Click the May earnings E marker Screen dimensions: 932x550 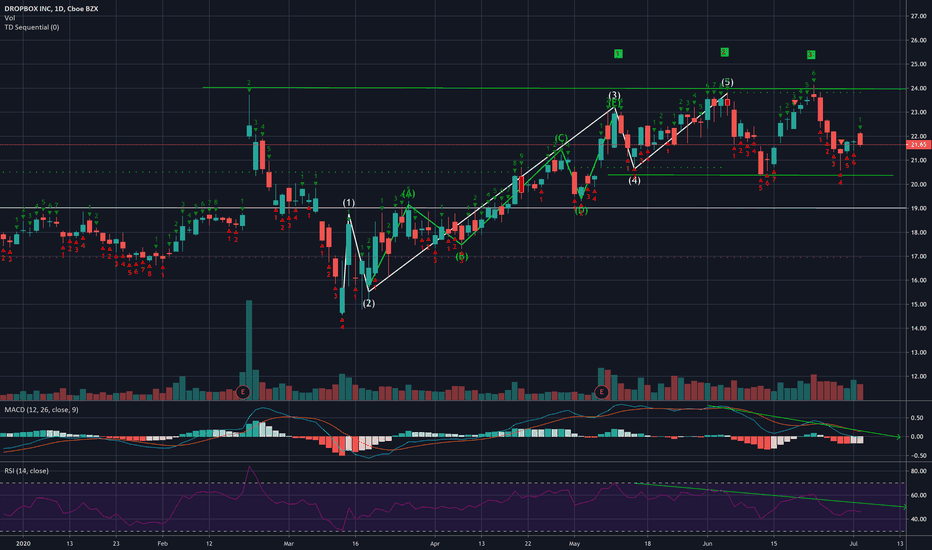[602, 392]
